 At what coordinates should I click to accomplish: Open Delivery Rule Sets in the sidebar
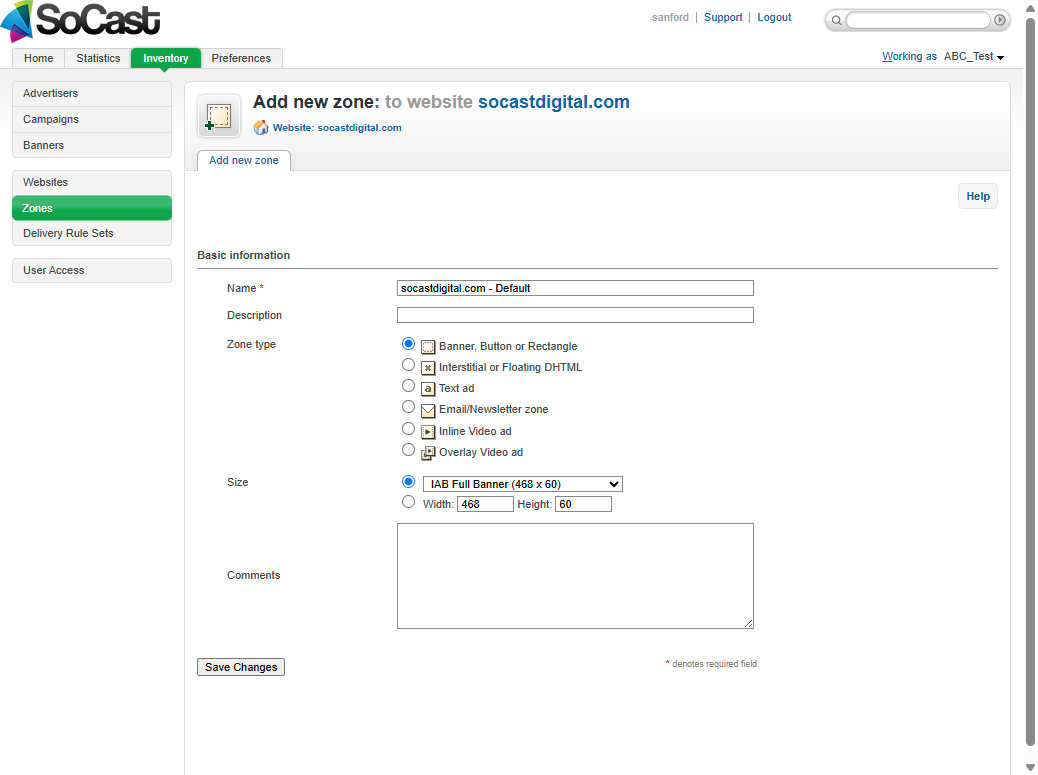click(x=92, y=233)
